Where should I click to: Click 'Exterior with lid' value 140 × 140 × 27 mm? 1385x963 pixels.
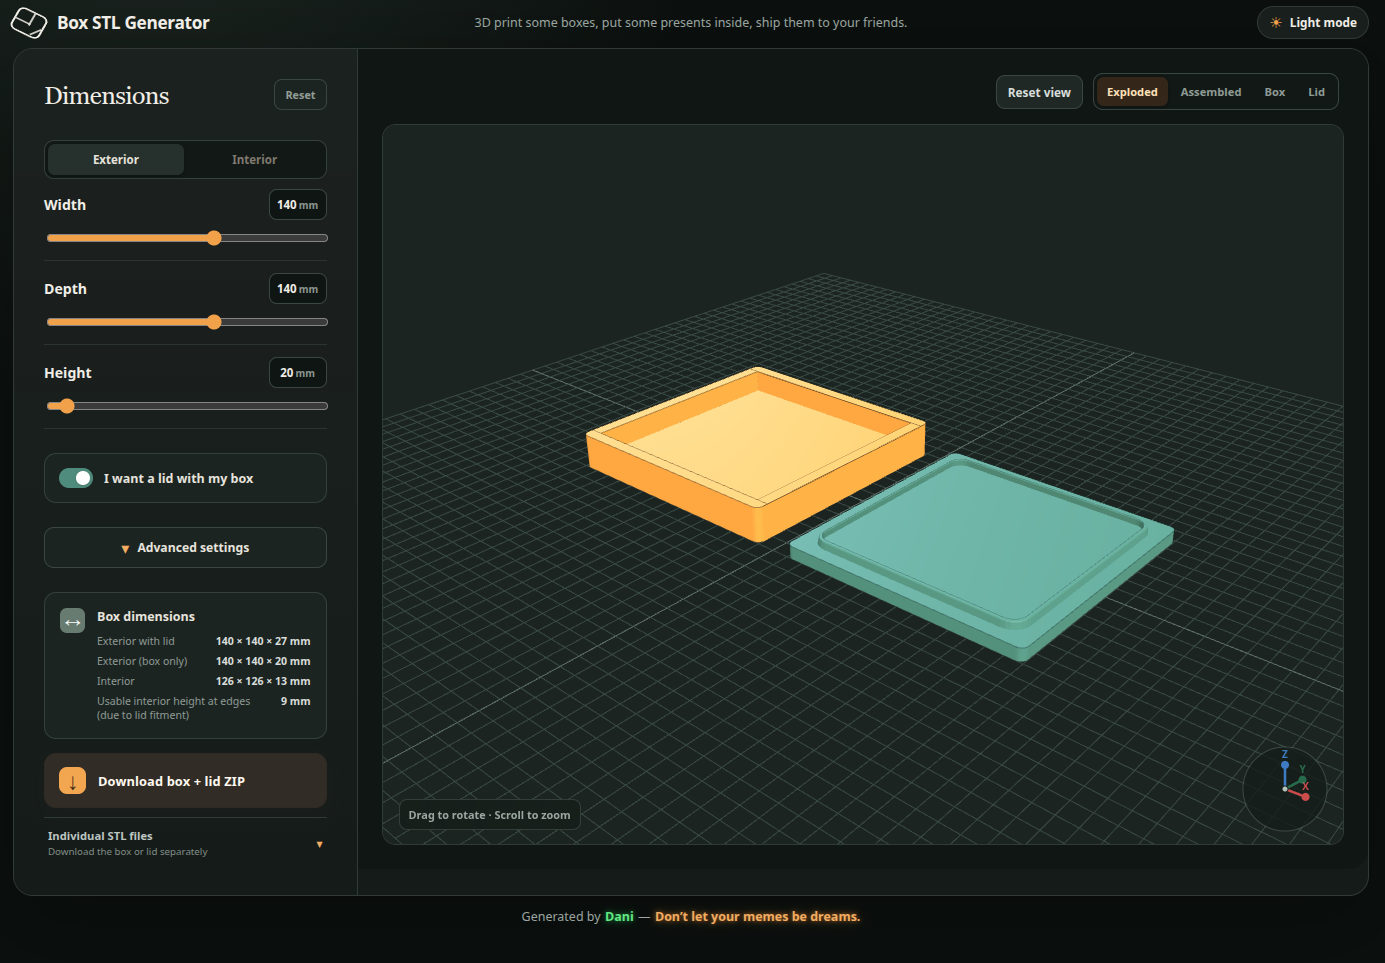pos(263,642)
